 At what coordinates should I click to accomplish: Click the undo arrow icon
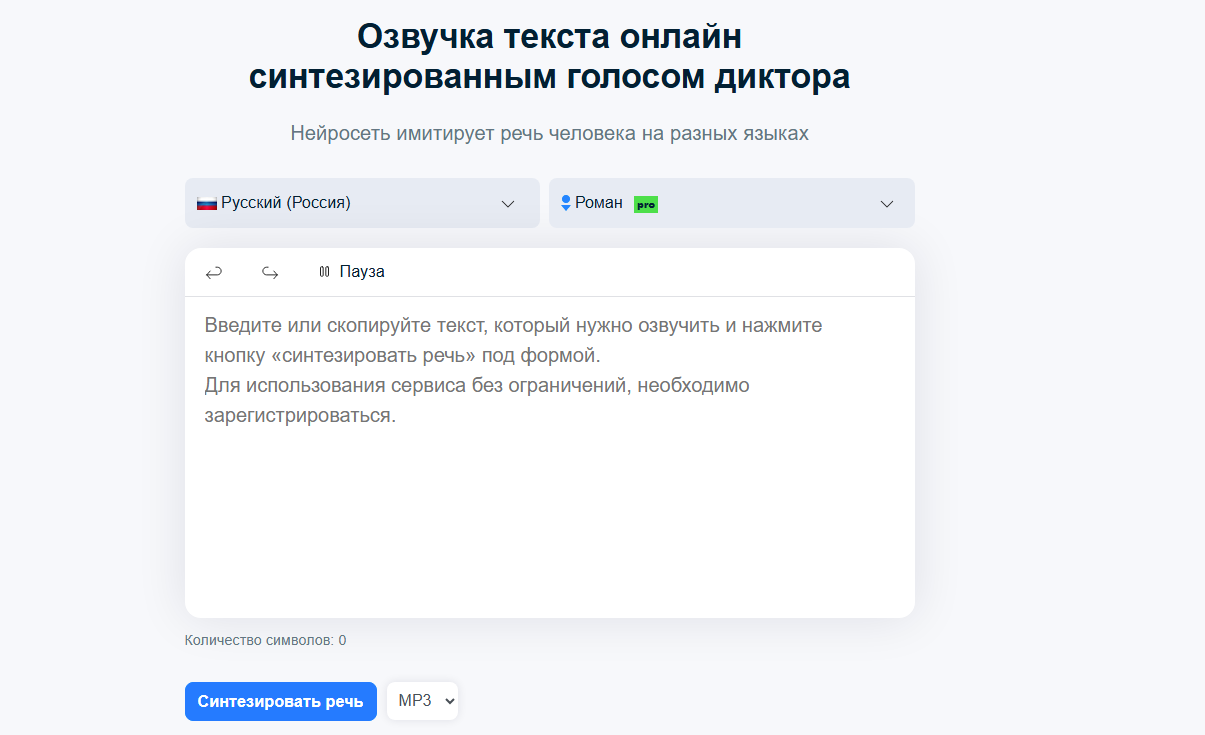(x=213, y=272)
